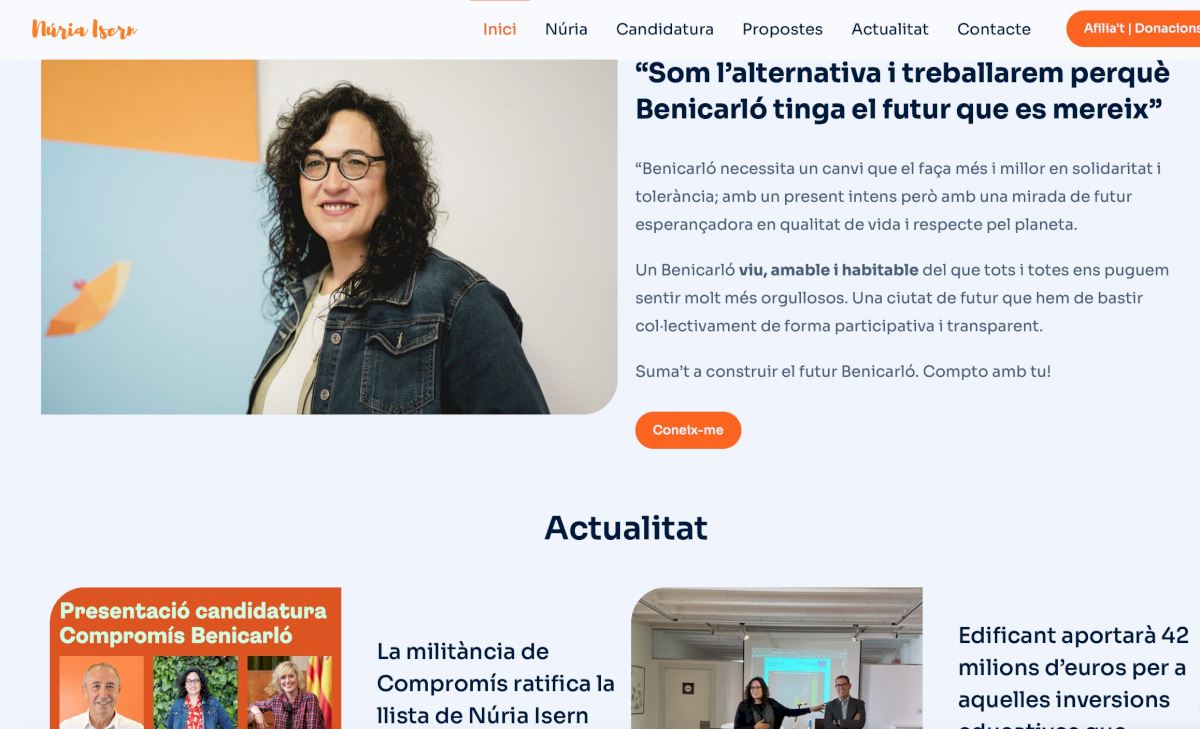Open article La militància de Compromís ratifica
This screenshot has height=729, width=1200.
coord(495,683)
